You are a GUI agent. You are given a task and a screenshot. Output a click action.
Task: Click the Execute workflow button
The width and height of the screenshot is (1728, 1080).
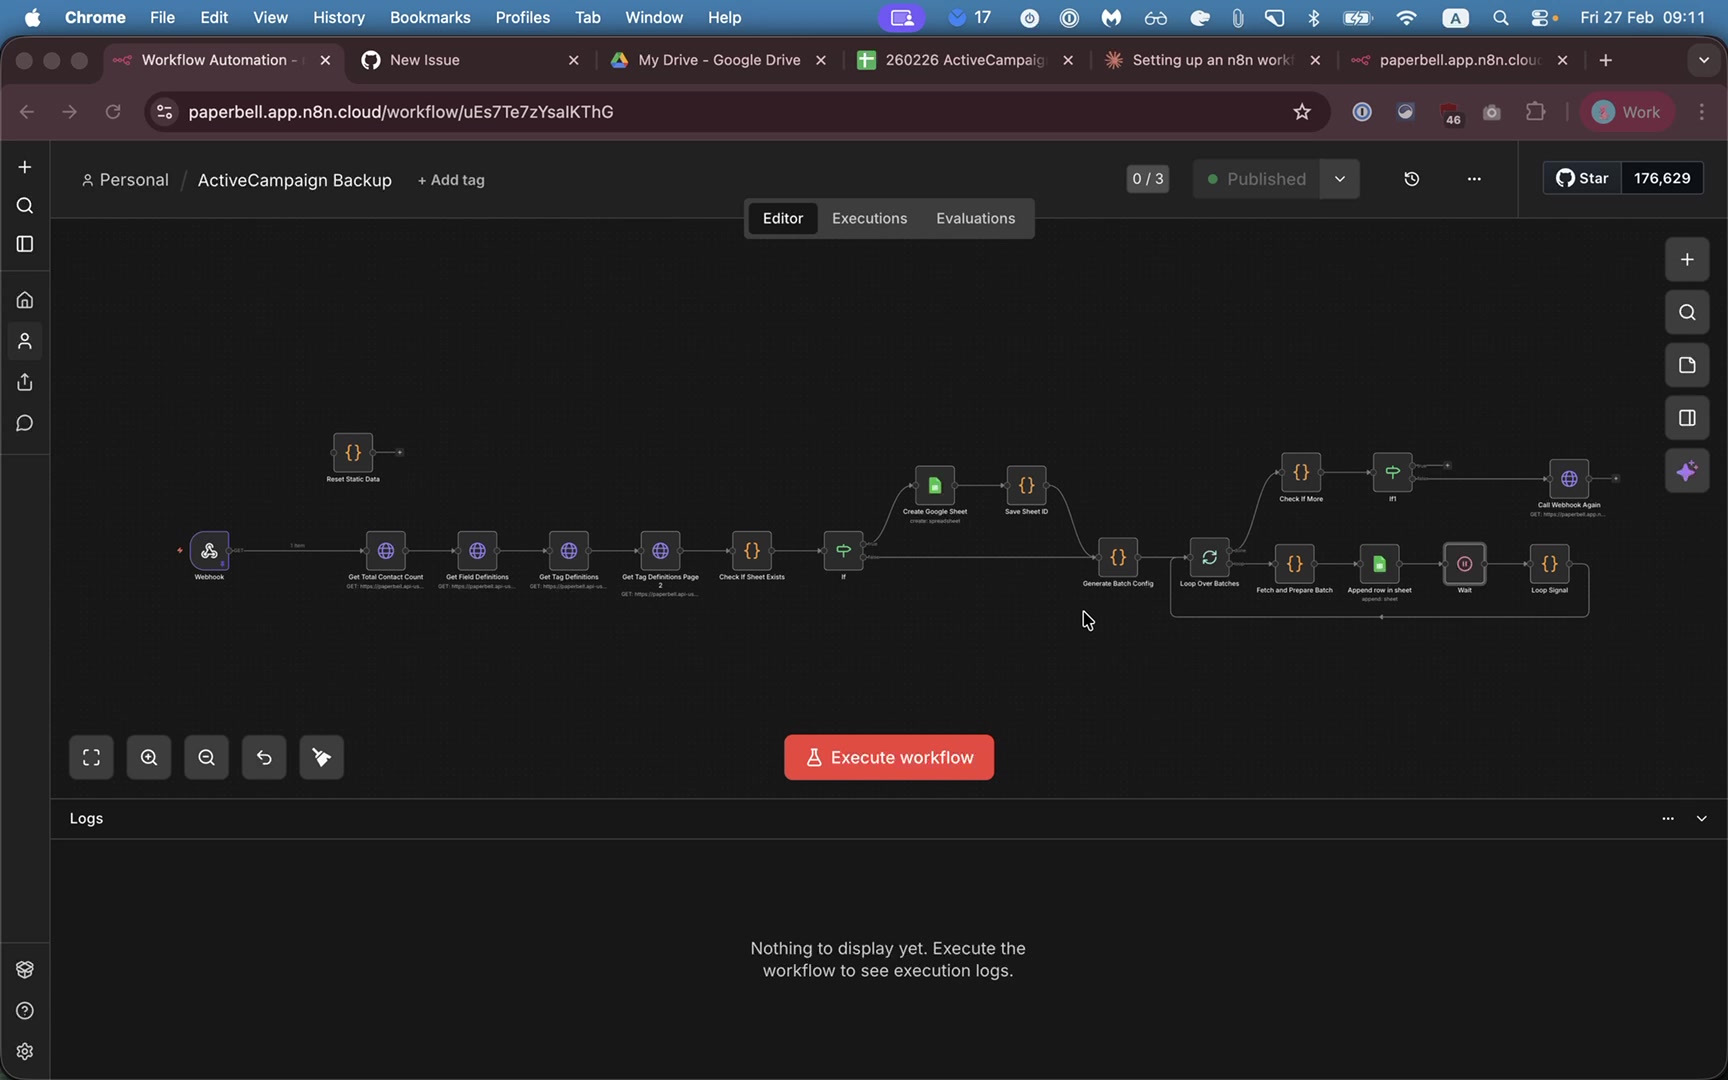tap(888, 758)
